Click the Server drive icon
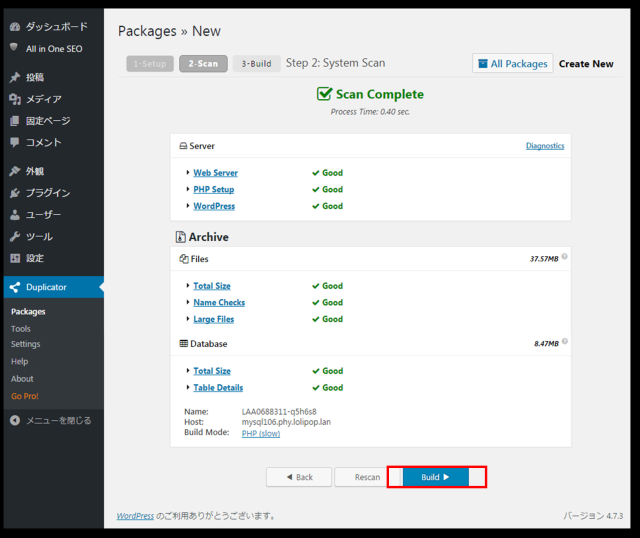Screen dimensions: 640x538 (x=183, y=146)
